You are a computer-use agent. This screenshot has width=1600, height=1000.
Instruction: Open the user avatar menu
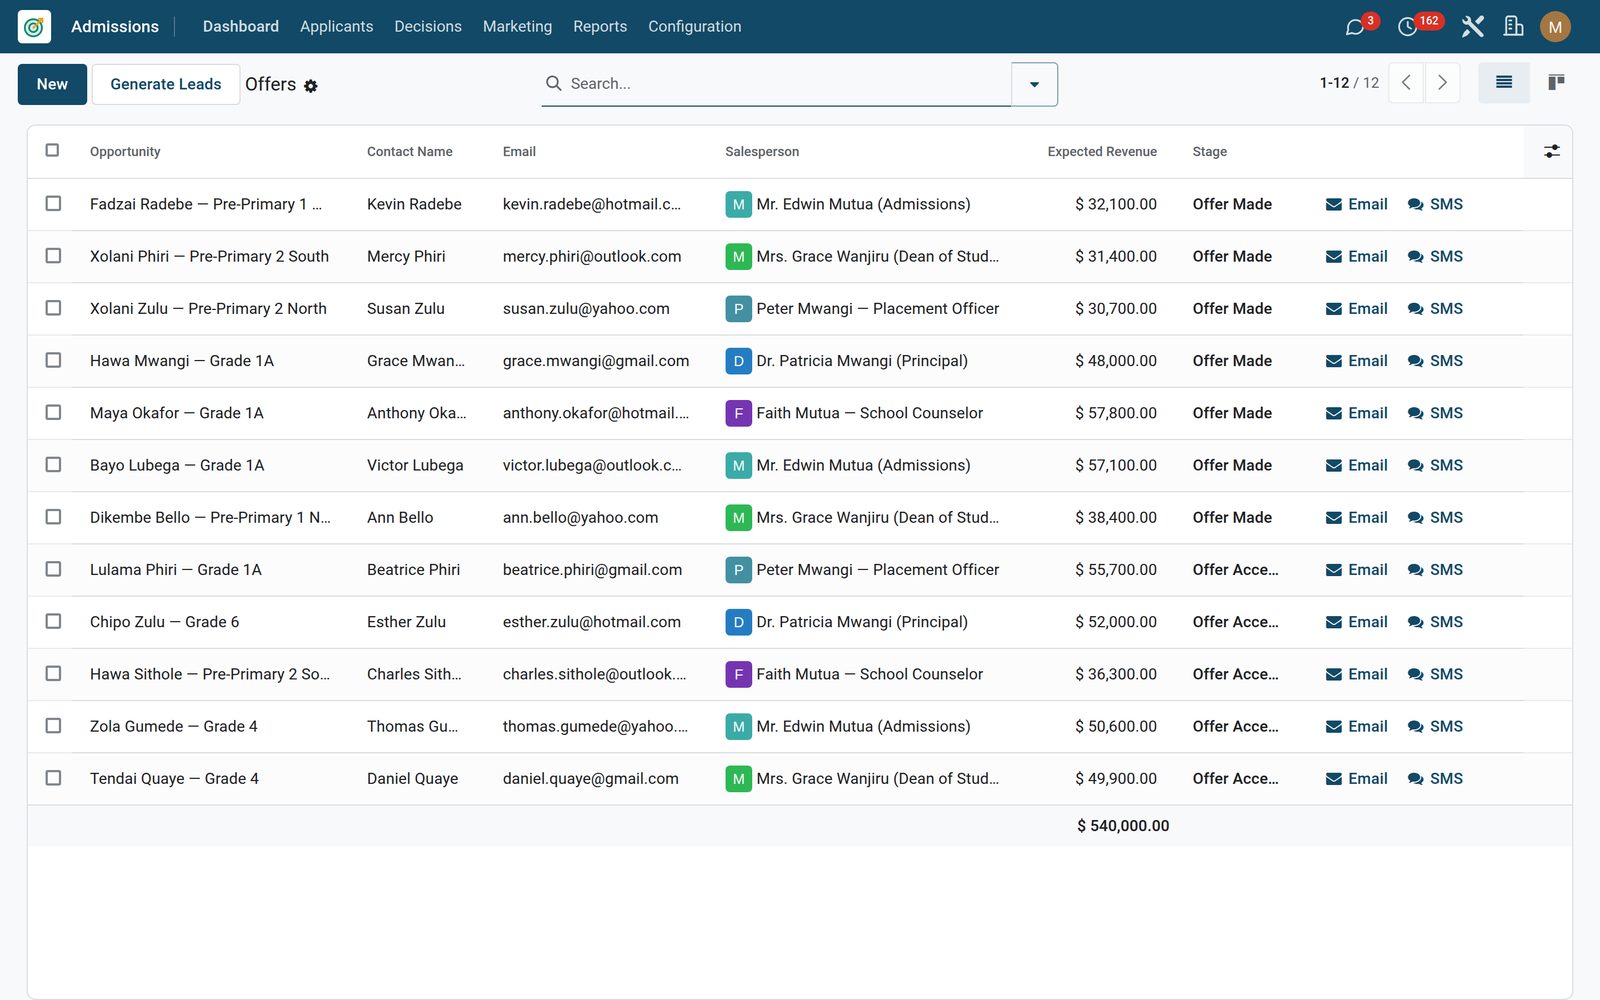(x=1555, y=27)
